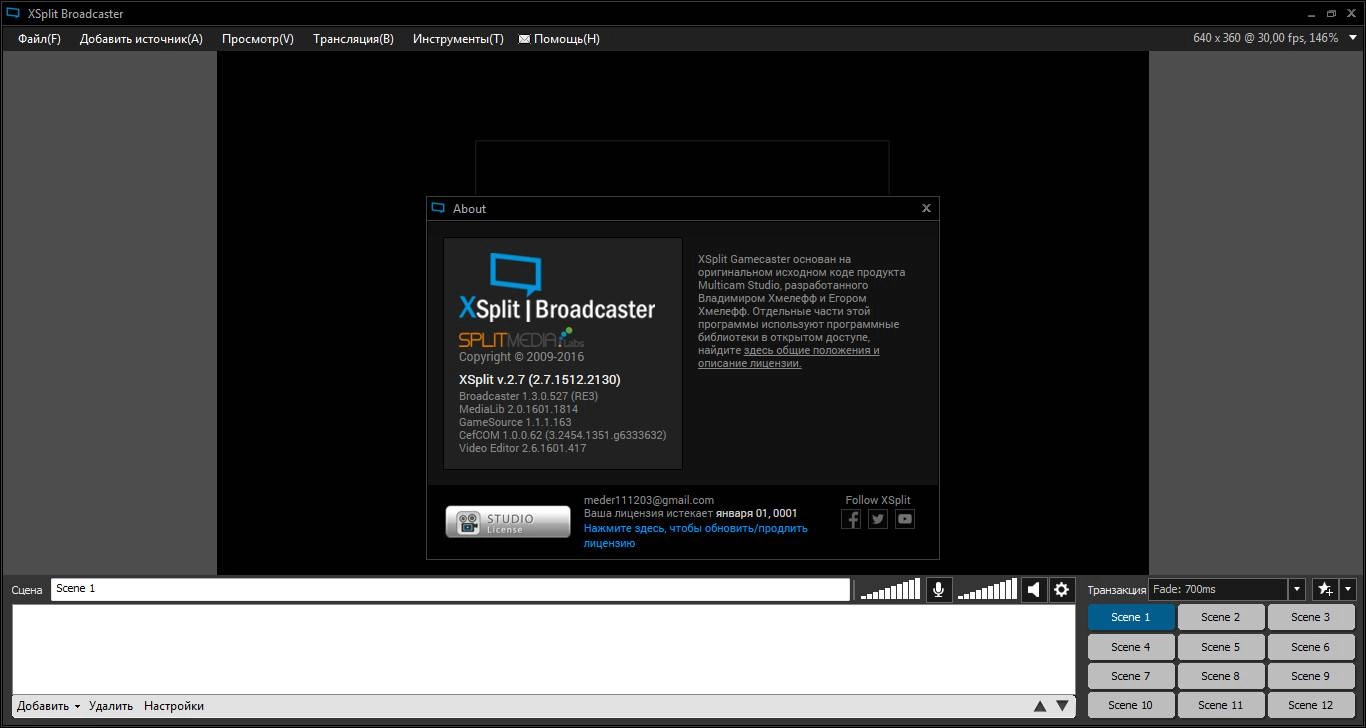
Task: Switch to Scene 6
Action: (x=1311, y=647)
